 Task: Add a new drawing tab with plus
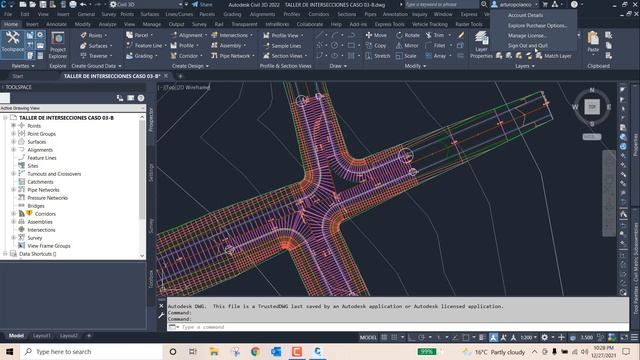coord(180,76)
